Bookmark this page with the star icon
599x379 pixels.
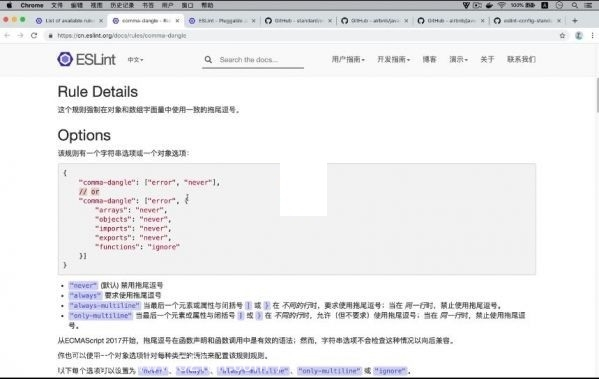(x=562, y=36)
